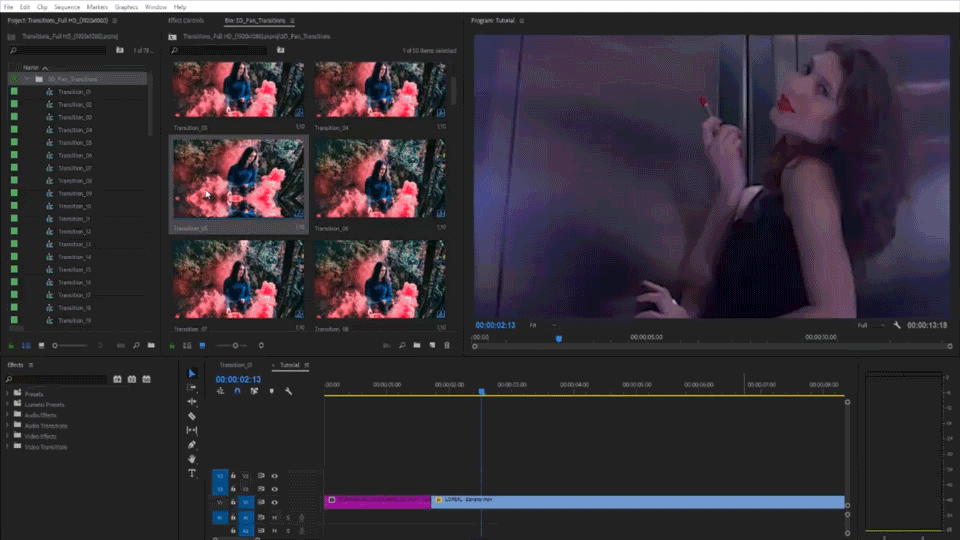Toggle V2 track eye visibility
The image size is (960, 540).
coord(274,489)
